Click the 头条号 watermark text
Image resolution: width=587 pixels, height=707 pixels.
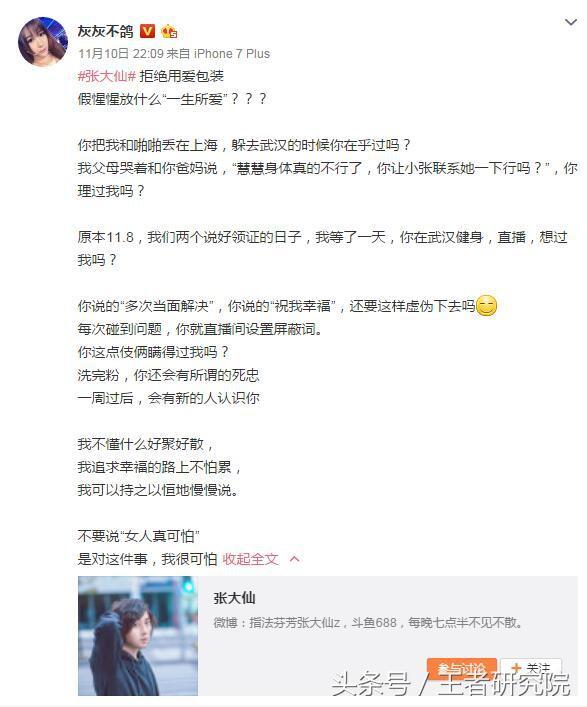tap(371, 684)
